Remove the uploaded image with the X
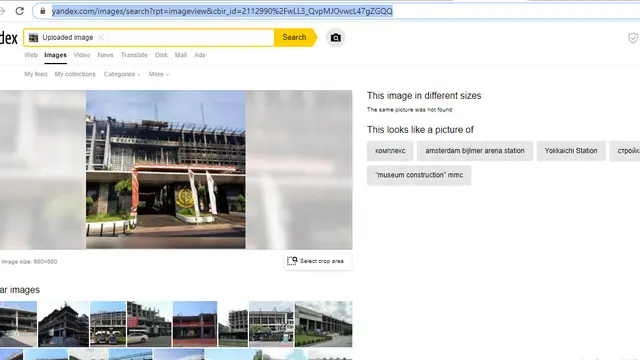Image resolution: width=640 pixels, height=360 pixels. pyautogui.click(x=101, y=38)
